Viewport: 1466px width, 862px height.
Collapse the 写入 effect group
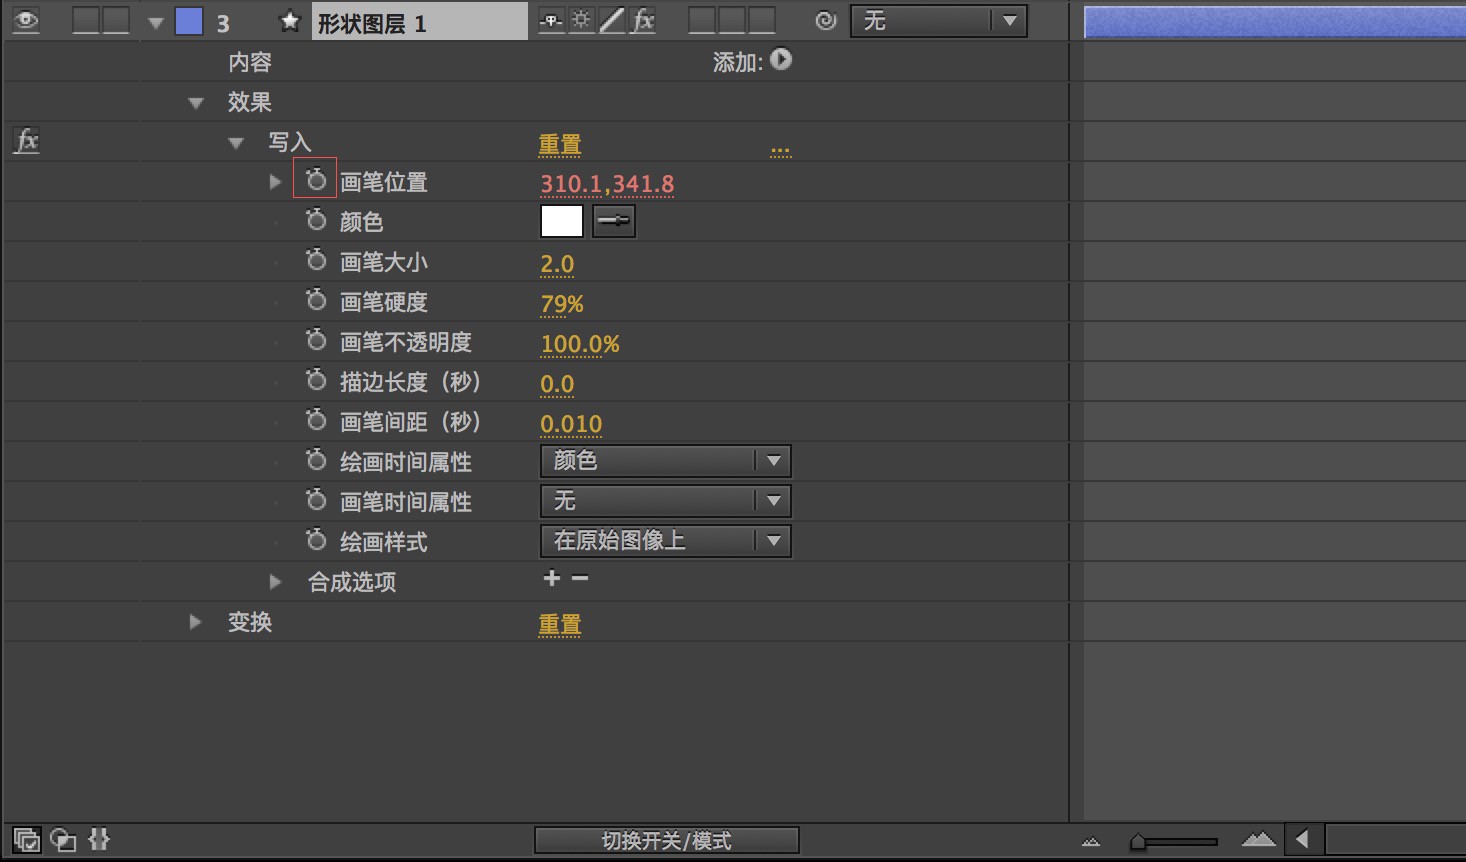point(236,143)
